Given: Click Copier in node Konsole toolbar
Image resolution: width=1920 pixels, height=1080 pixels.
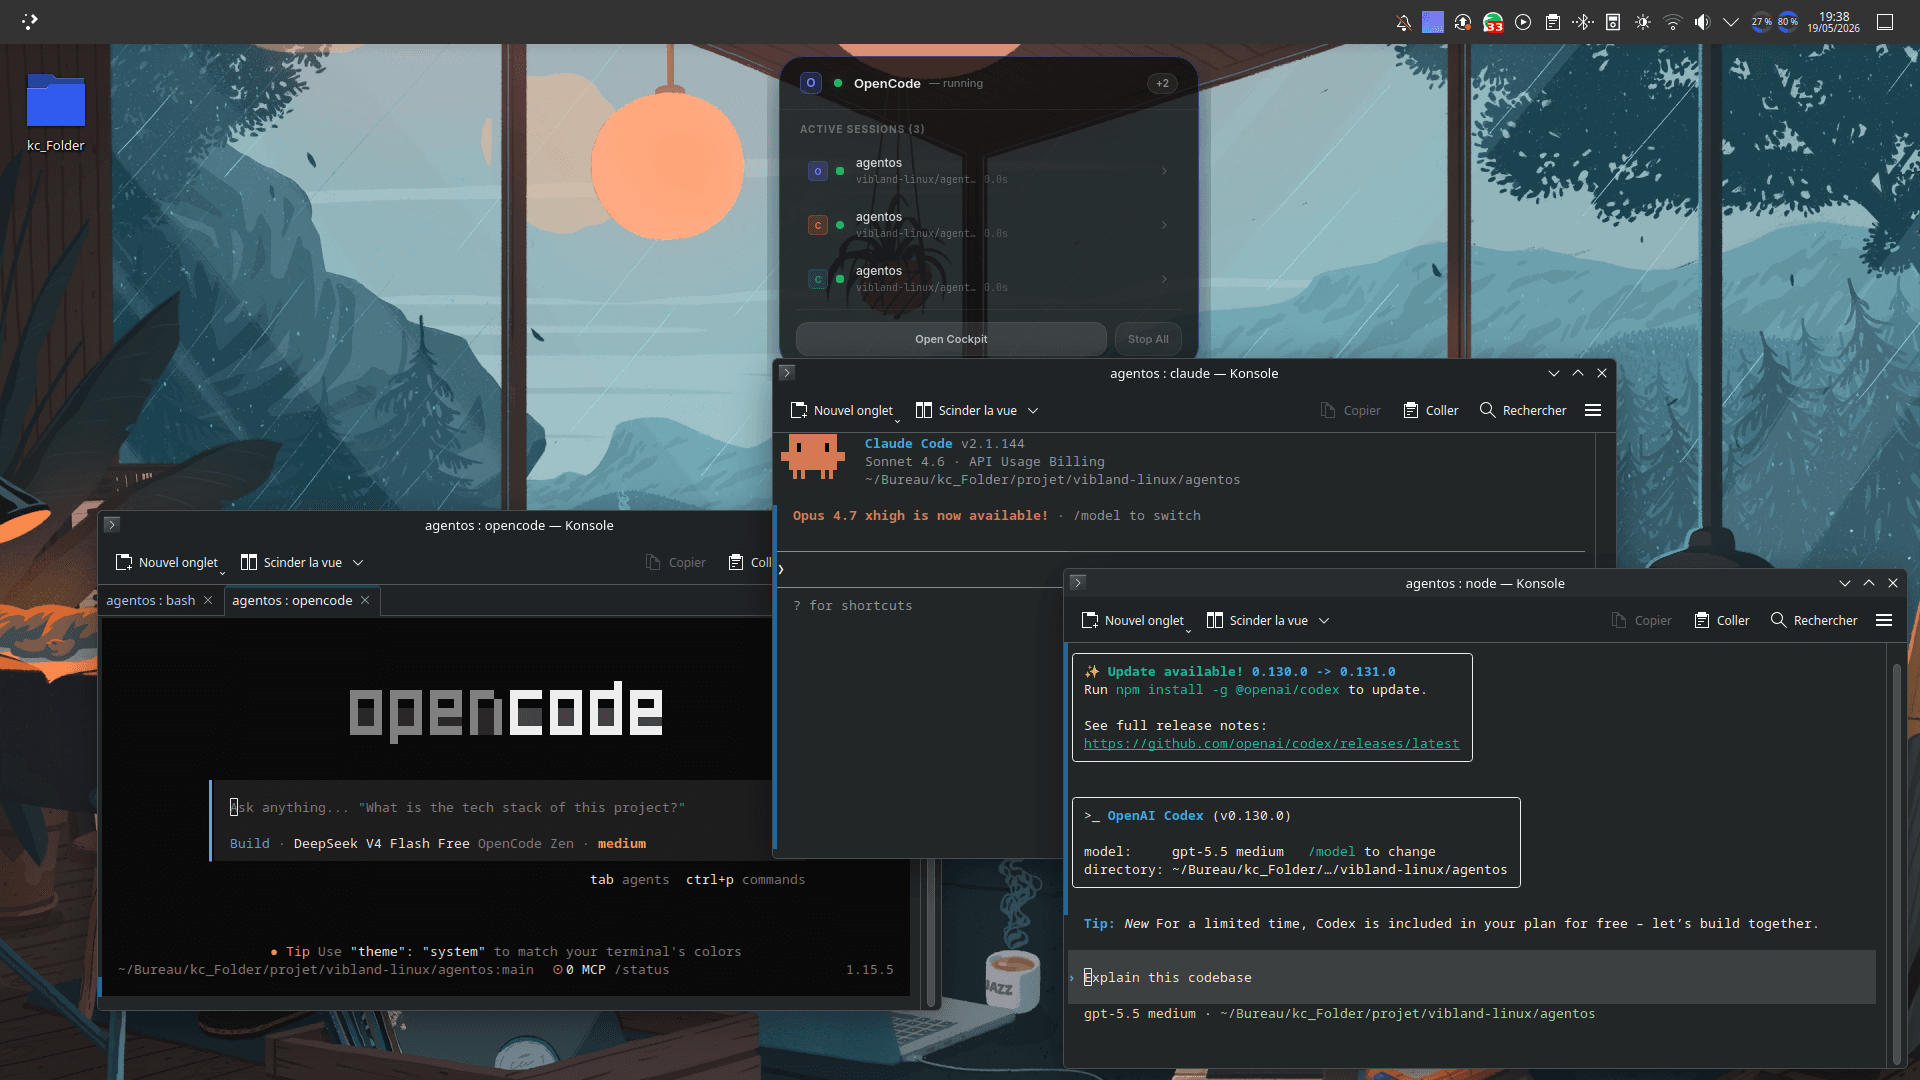Looking at the screenshot, I should tap(1641, 621).
